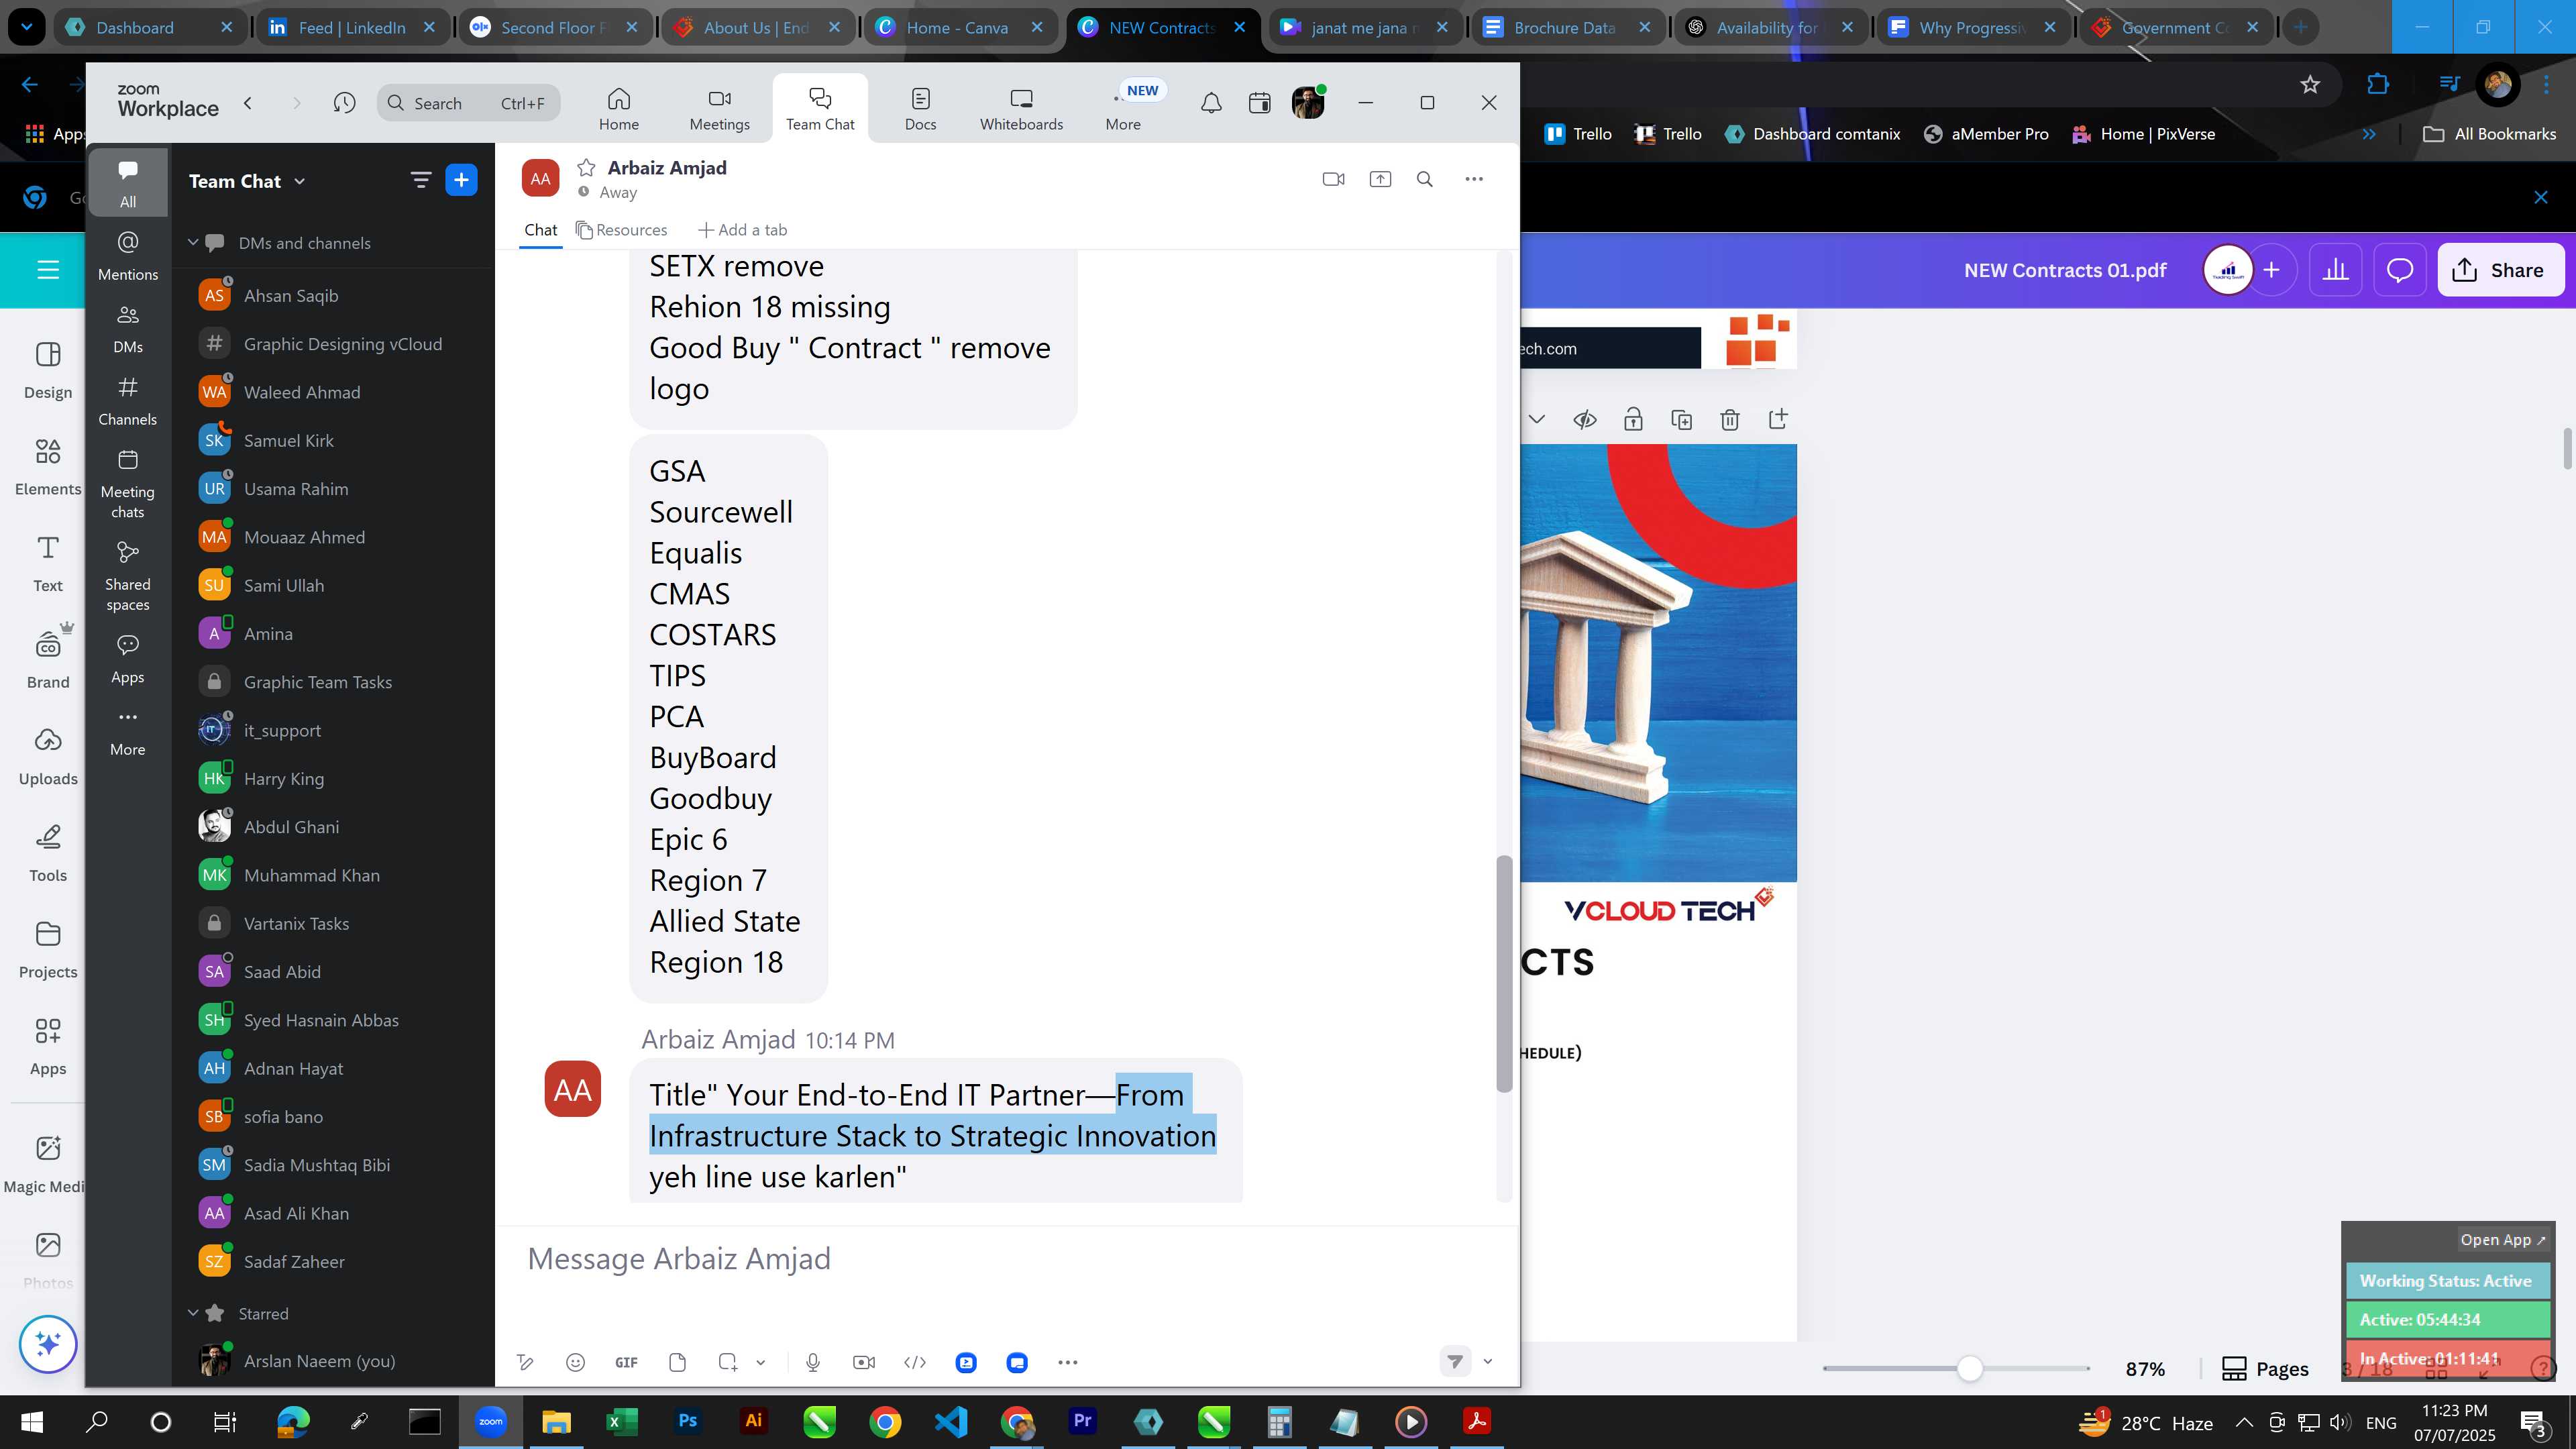Open Graphic Designing vCloud channel
The width and height of the screenshot is (2576, 1449).
[x=333, y=344]
